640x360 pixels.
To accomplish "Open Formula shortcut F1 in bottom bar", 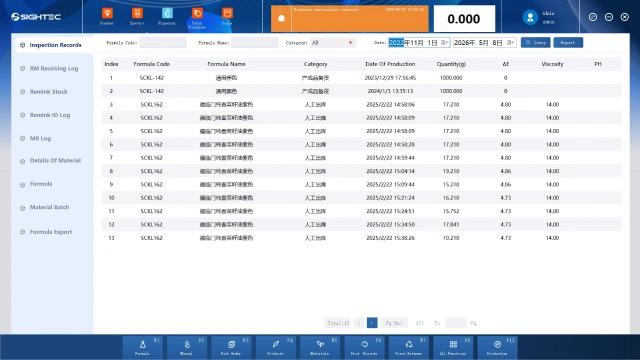I will (142, 347).
